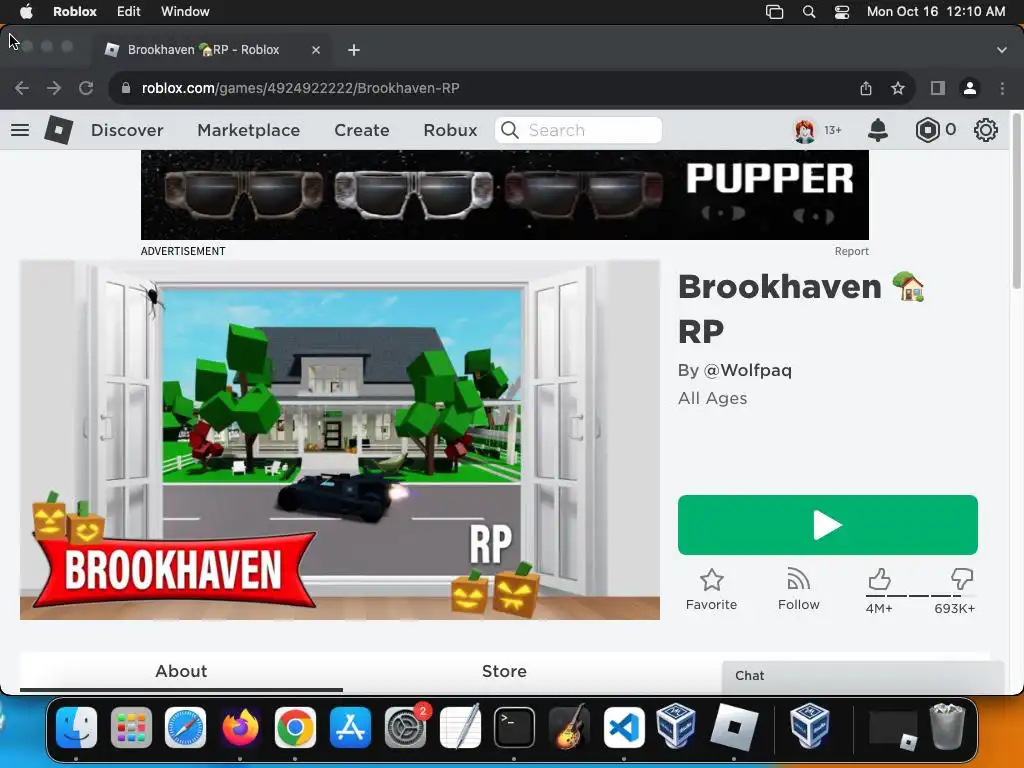Open the Window menu
The height and width of the screenshot is (768, 1024).
(185, 11)
